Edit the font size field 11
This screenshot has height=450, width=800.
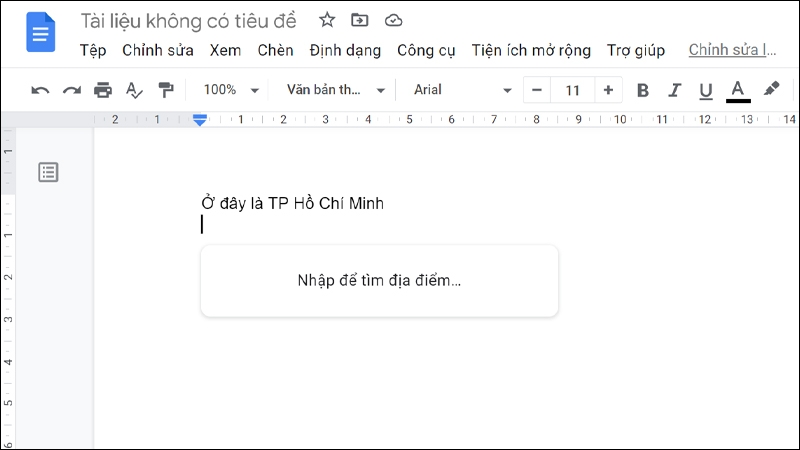tap(572, 90)
